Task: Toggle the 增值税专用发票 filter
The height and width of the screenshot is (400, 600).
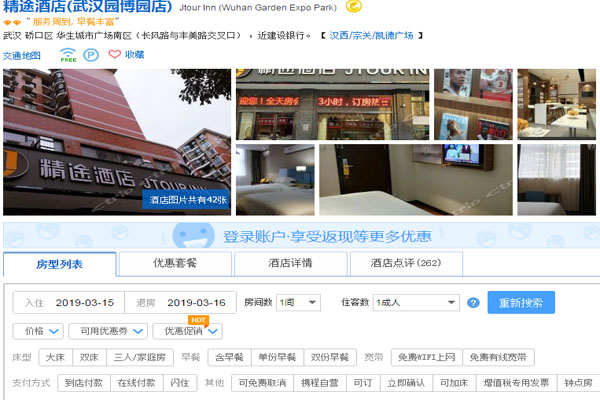Action: (517, 383)
